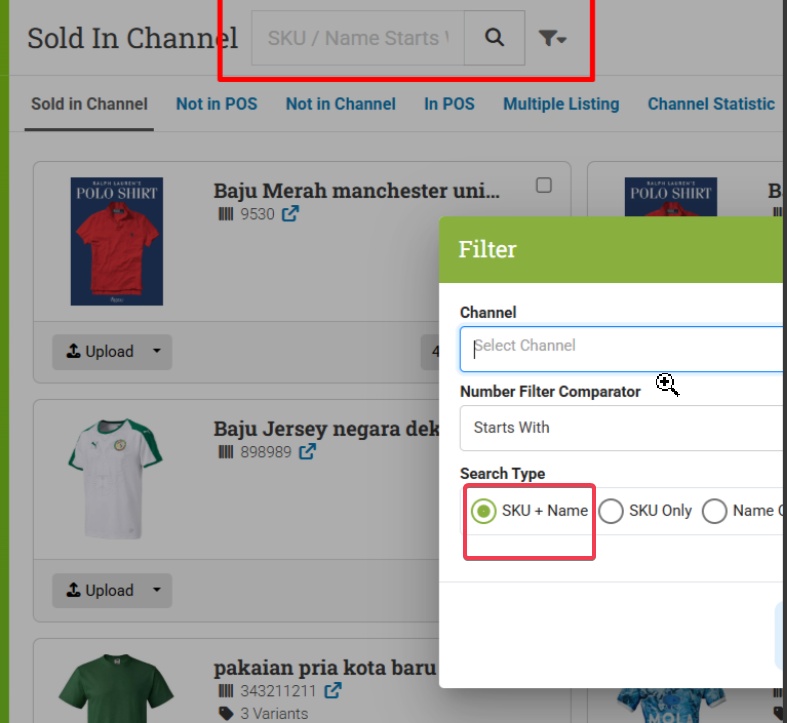
Task: Select the SKU Only radio option
Action: (x=611, y=511)
